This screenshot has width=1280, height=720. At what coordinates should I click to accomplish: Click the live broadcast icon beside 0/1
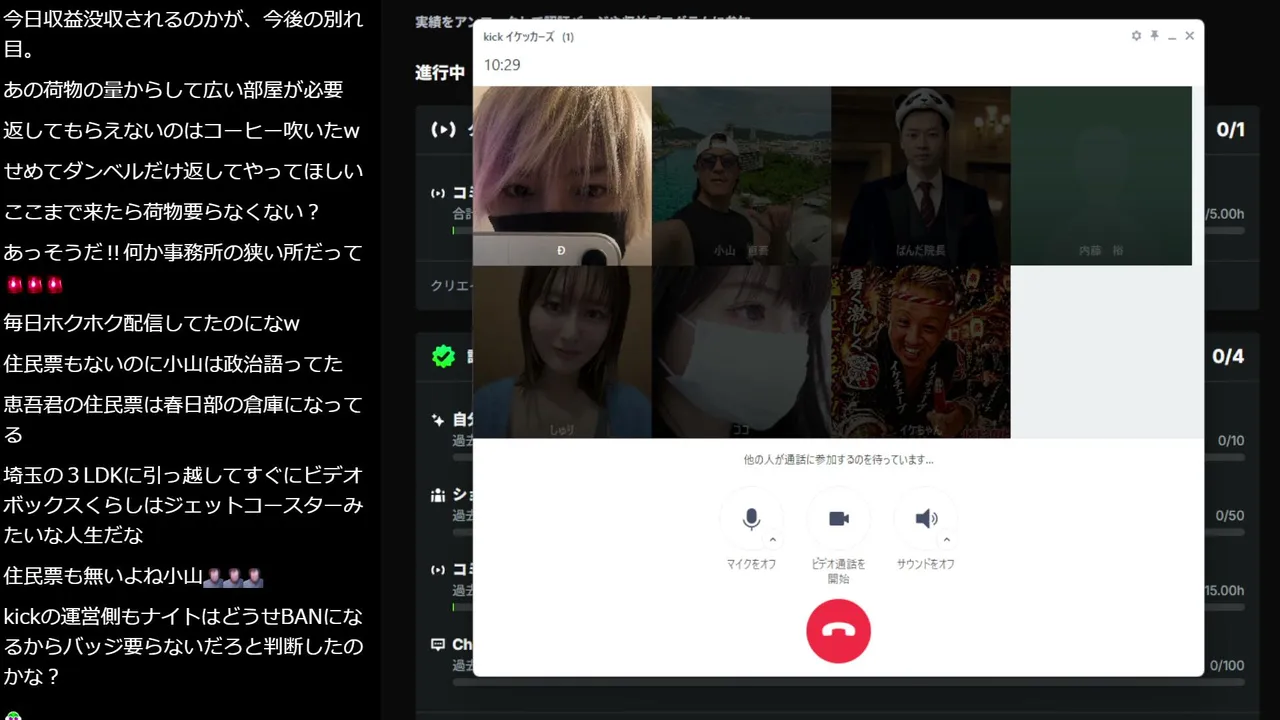(443, 130)
